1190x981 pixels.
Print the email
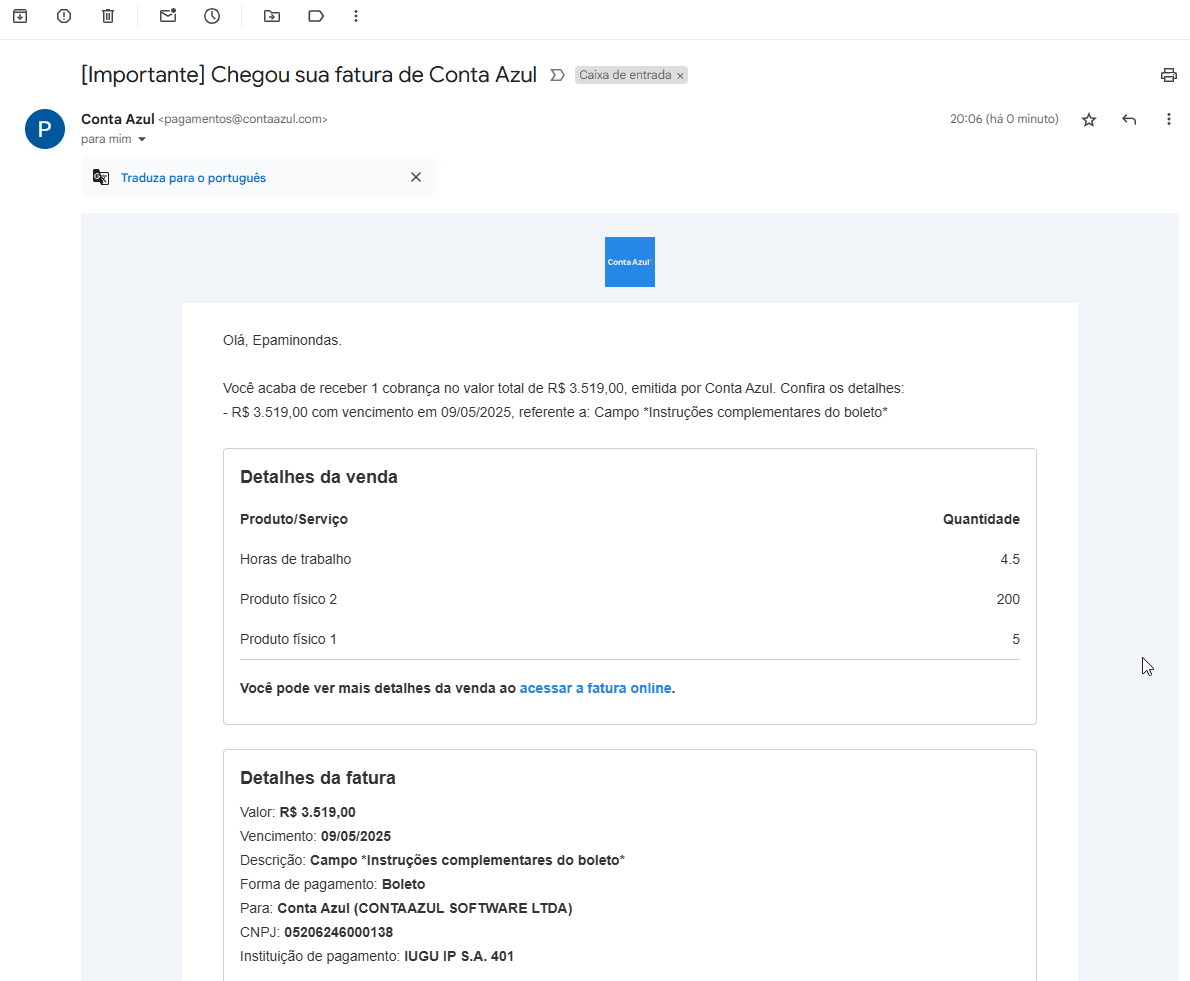point(1168,74)
